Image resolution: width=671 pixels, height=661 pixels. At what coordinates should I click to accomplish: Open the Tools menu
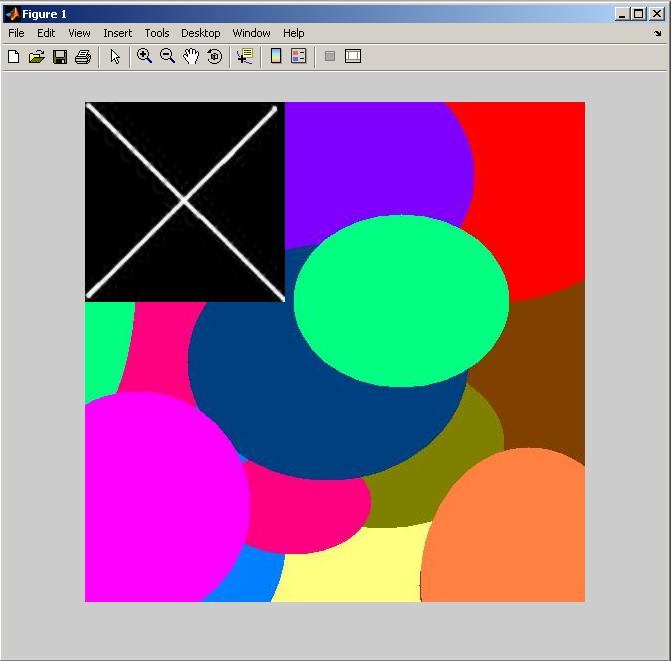(x=157, y=33)
